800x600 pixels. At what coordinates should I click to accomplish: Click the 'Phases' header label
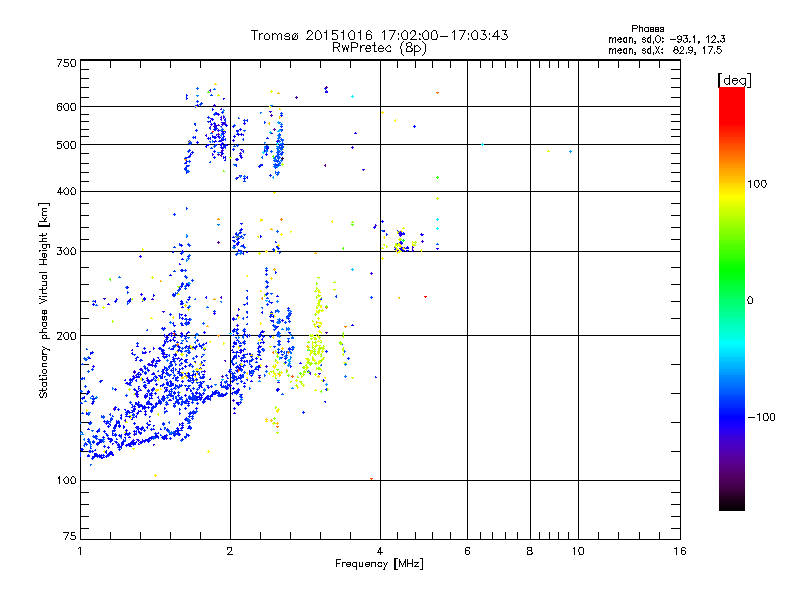tap(647, 29)
